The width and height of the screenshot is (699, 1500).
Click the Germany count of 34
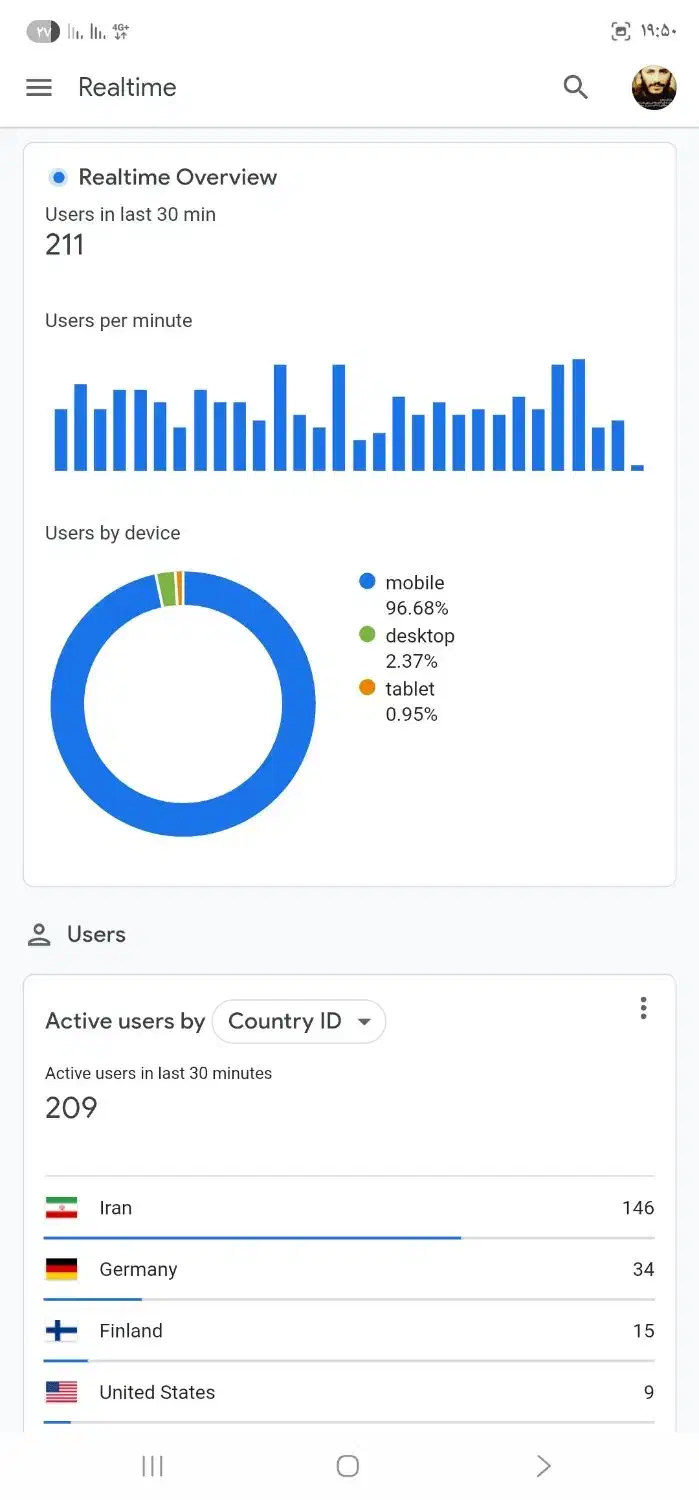coord(643,1269)
